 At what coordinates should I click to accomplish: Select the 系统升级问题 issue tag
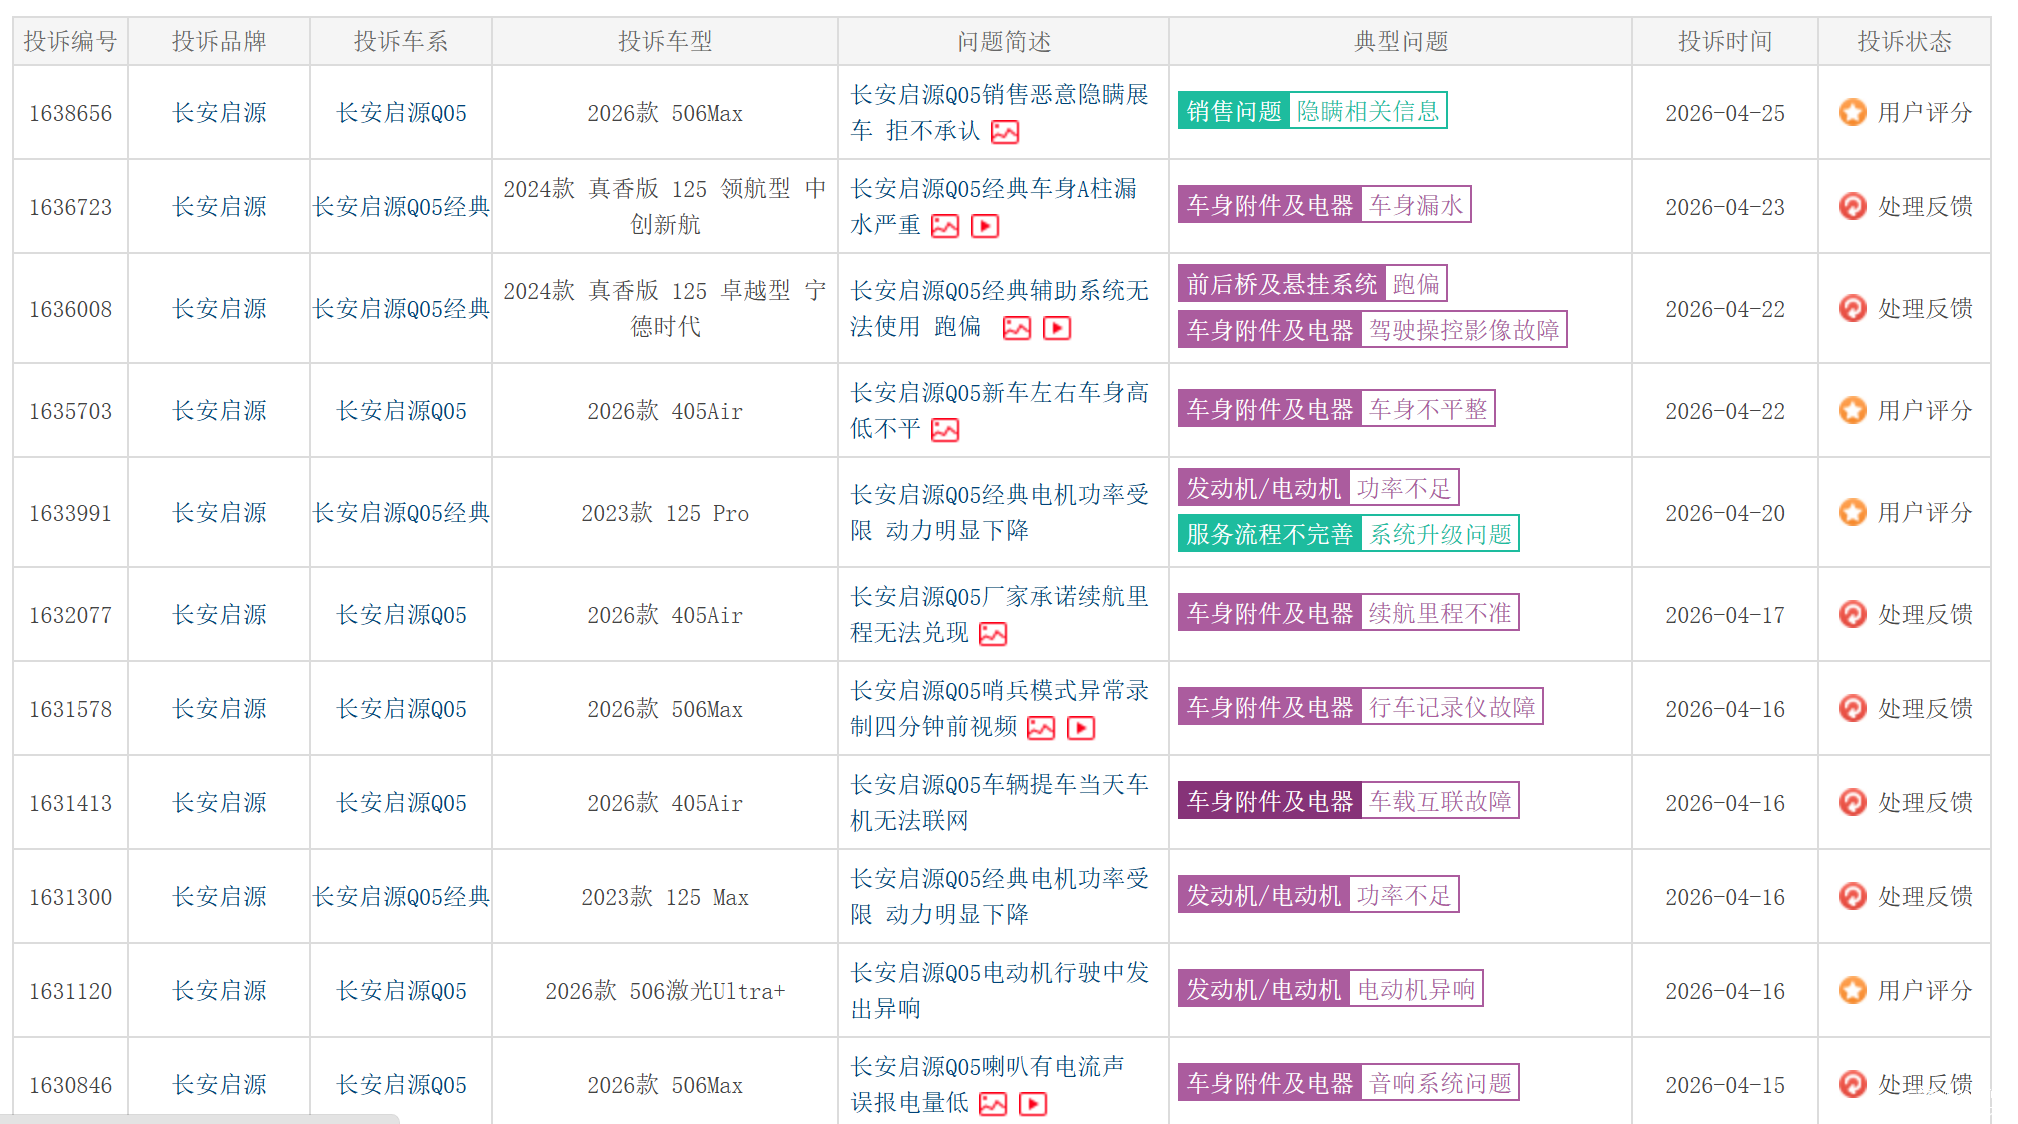[x=1440, y=534]
